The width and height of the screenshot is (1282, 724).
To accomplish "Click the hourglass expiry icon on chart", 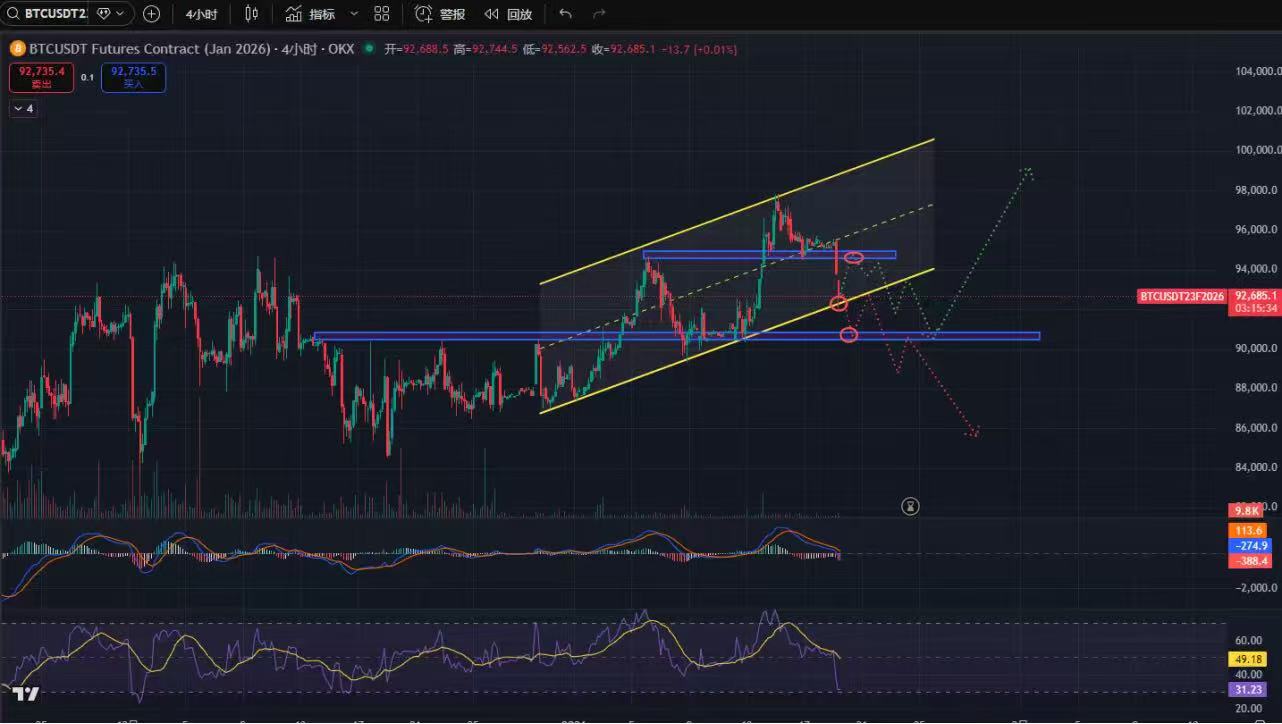I will tap(909, 506).
